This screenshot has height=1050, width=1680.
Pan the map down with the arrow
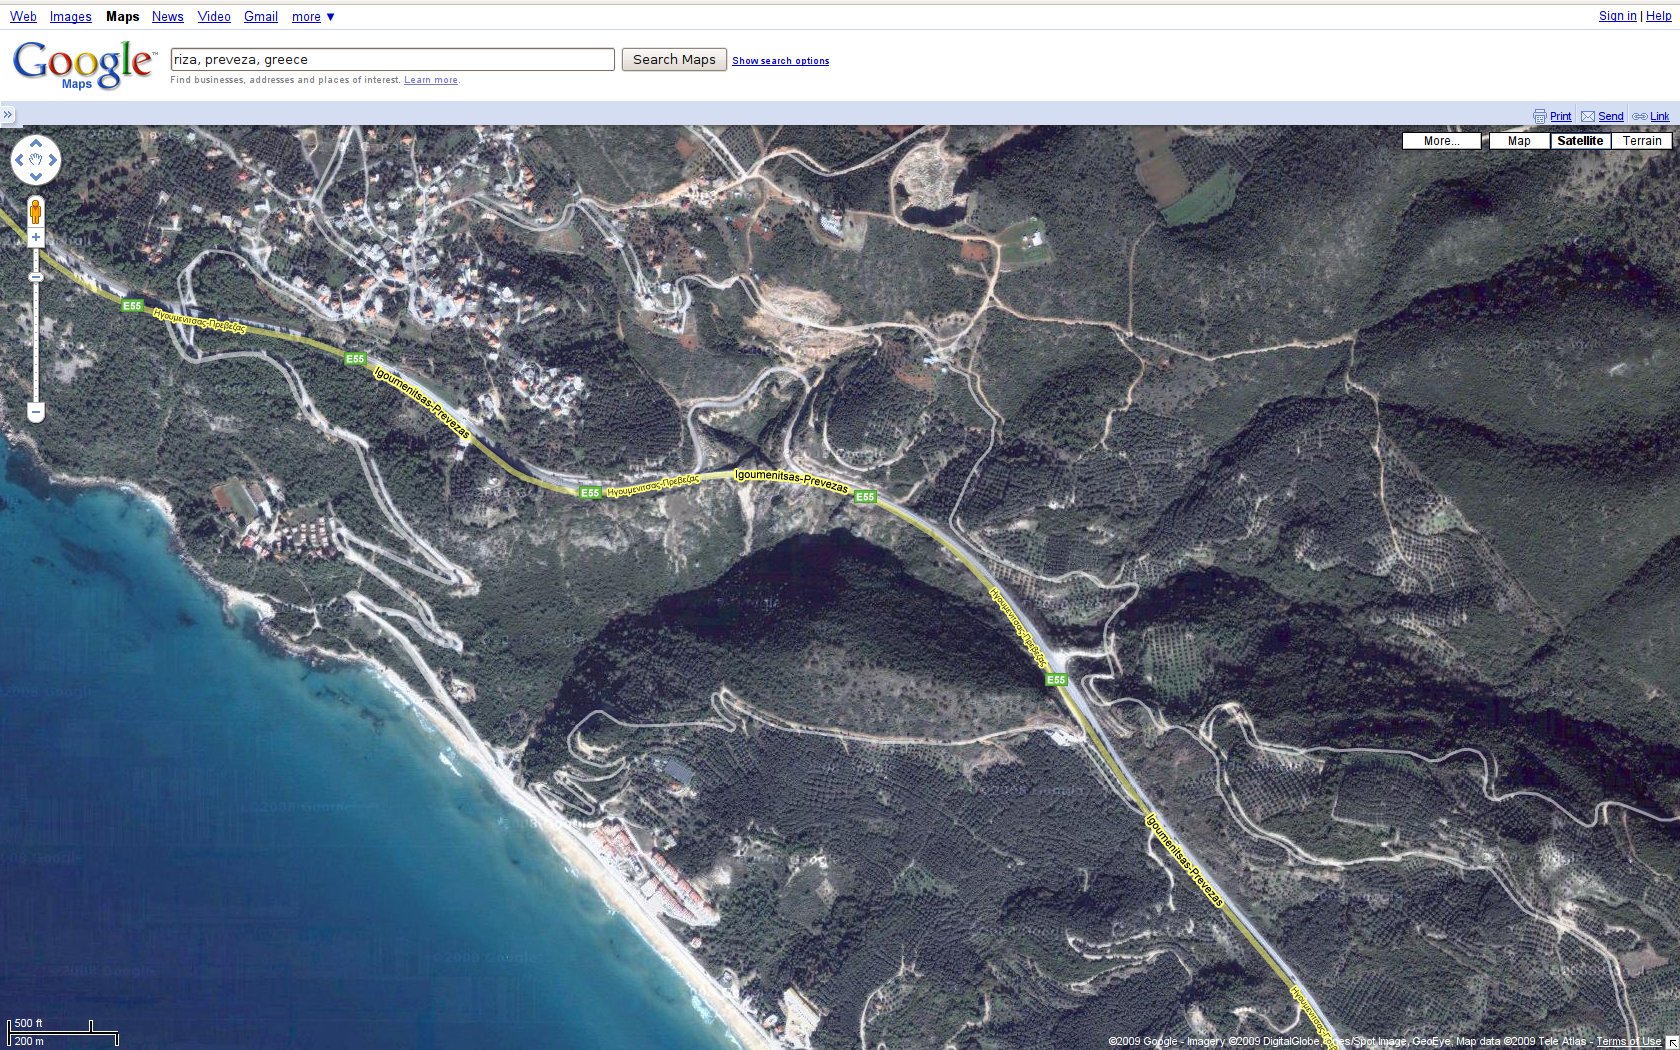[36, 177]
